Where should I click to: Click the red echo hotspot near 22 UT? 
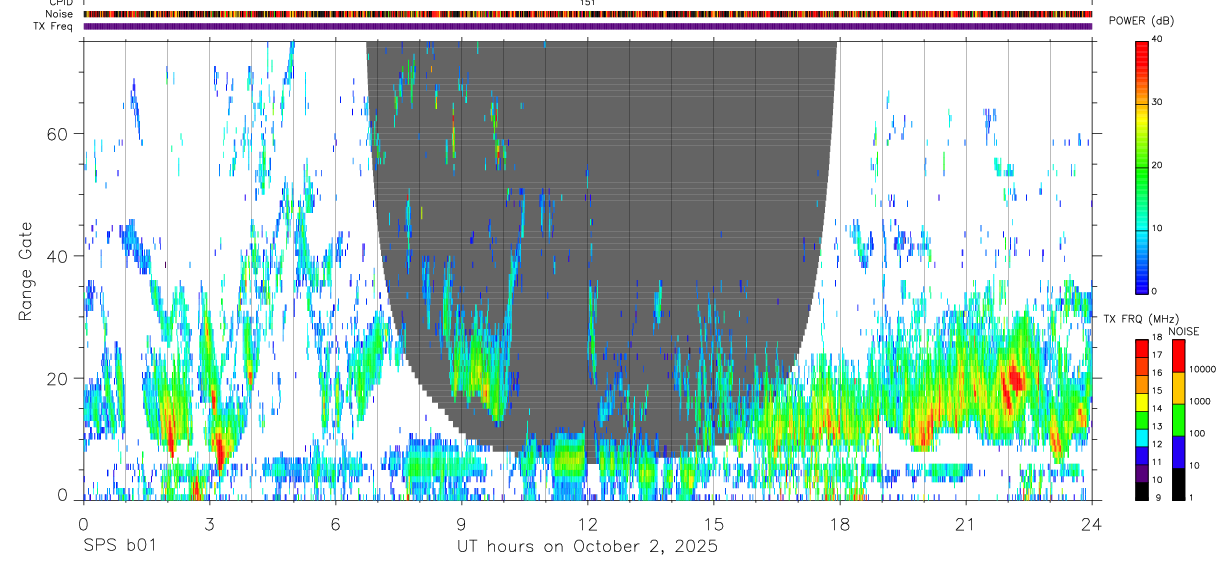click(x=1016, y=380)
